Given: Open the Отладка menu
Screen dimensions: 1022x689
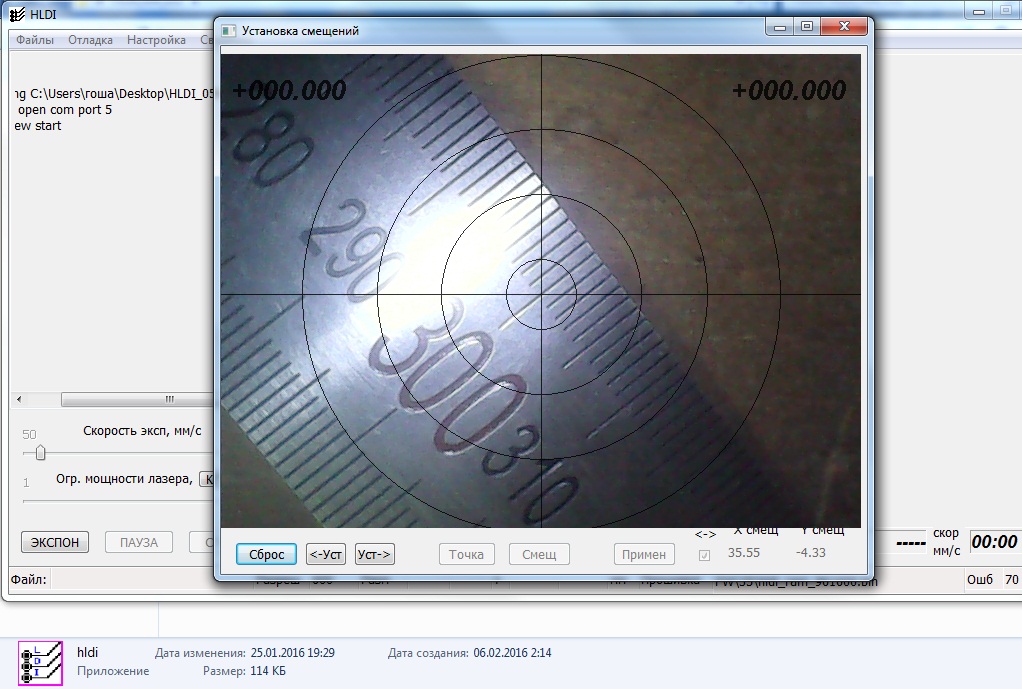Looking at the screenshot, I should 90,40.
